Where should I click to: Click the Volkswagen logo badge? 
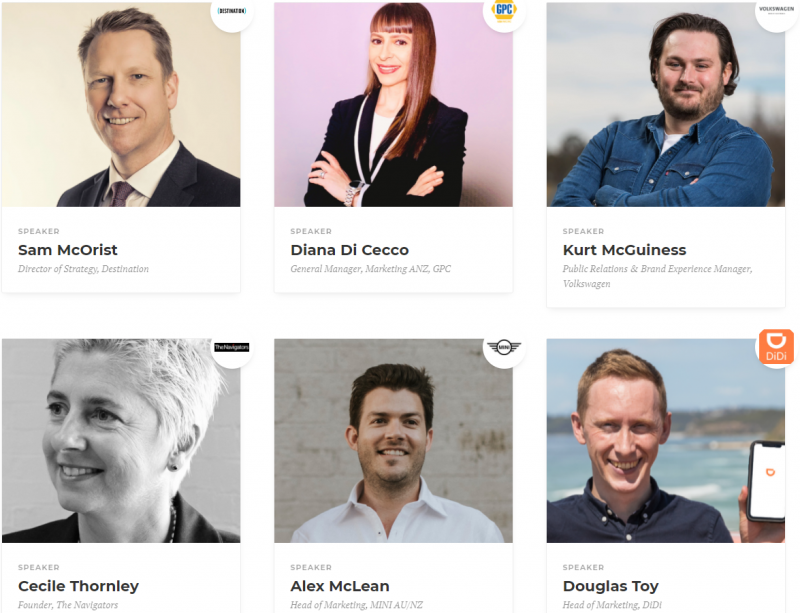click(777, 11)
